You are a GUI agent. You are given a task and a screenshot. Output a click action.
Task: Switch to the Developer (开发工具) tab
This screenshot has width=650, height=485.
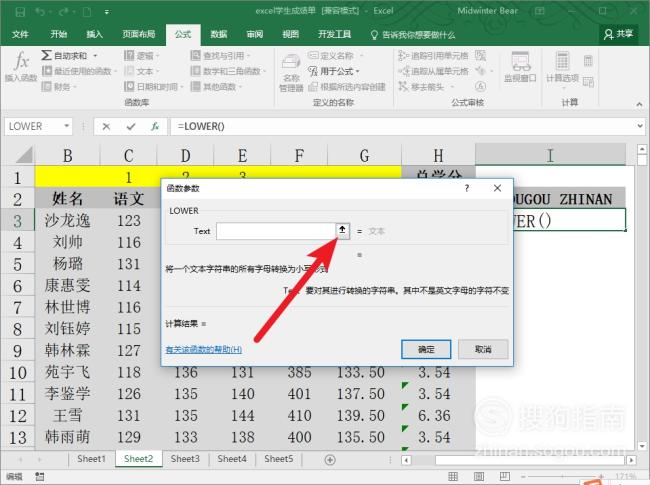point(335,34)
